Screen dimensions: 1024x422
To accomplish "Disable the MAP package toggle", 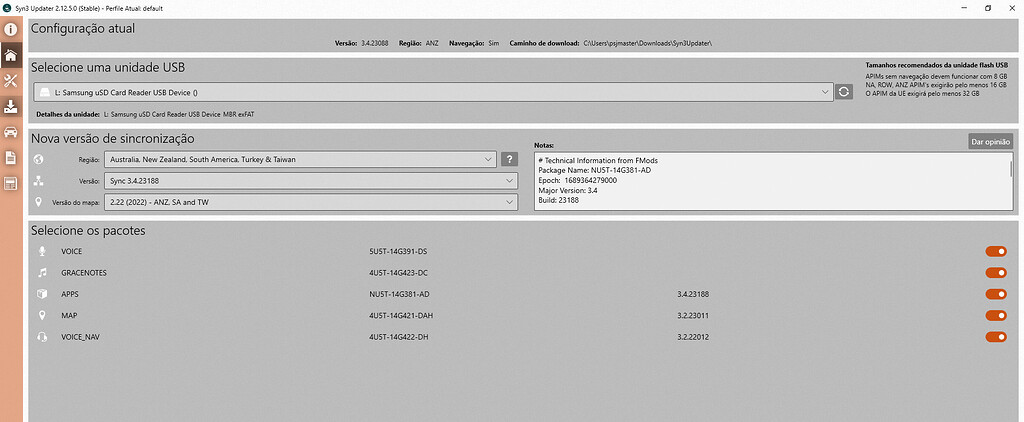I will pos(996,316).
